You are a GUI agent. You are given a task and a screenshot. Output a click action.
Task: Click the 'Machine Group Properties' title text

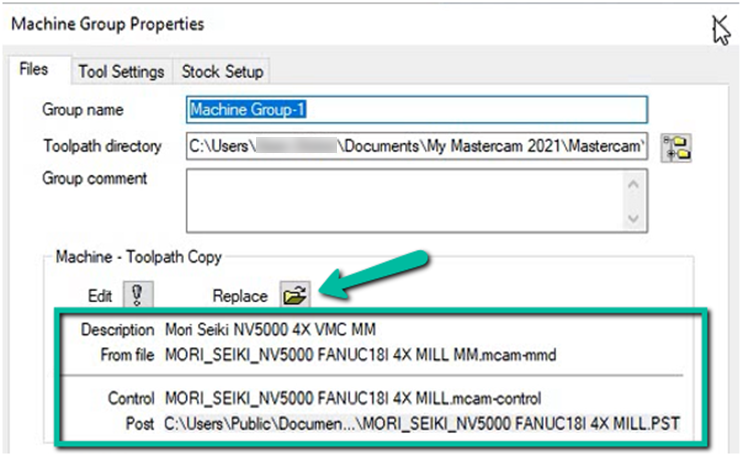coord(108,24)
